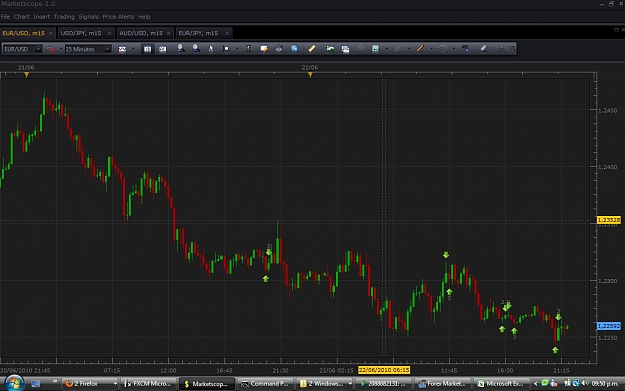
Task: Expand the arrow beside greyed line icon
Action: [x=409, y=49]
